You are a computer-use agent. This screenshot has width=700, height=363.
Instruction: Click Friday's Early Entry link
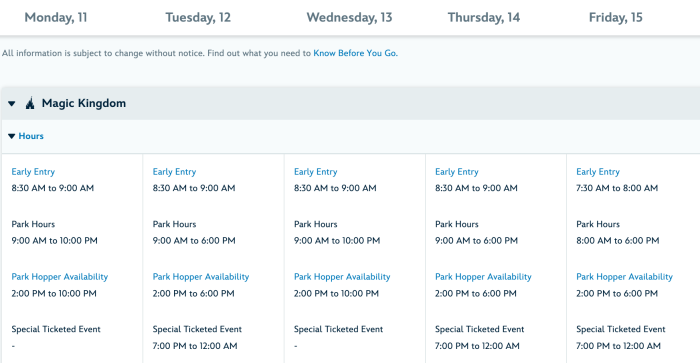[x=598, y=172]
